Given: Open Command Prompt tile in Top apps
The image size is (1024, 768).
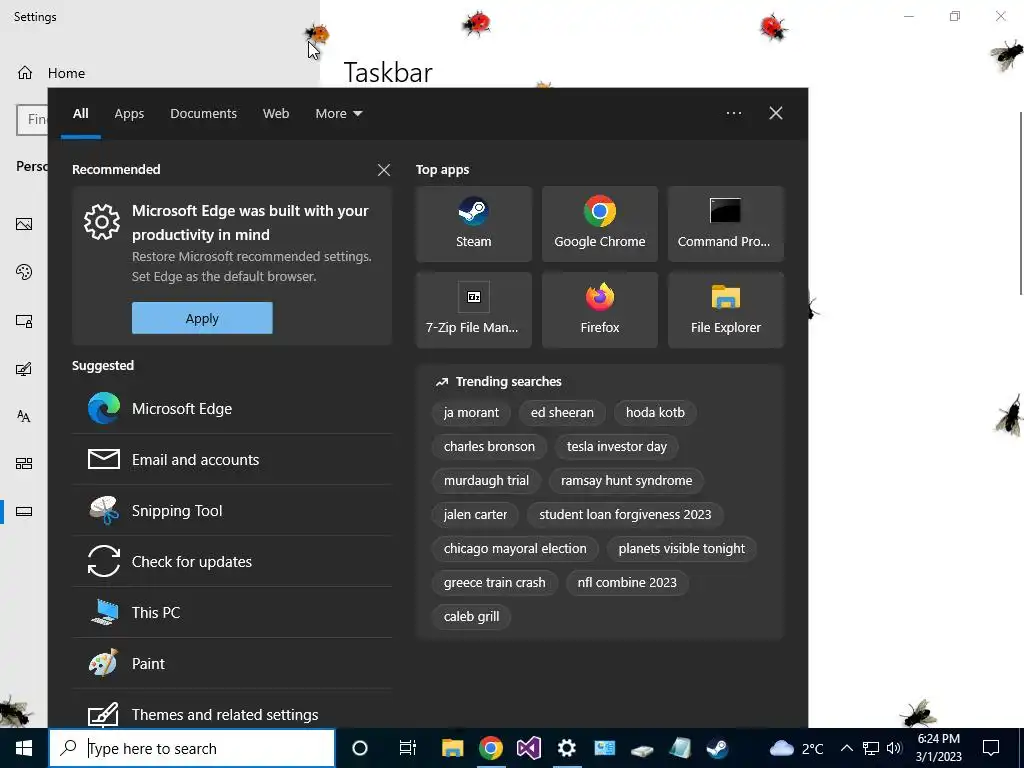Looking at the screenshot, I should (726, 224).
